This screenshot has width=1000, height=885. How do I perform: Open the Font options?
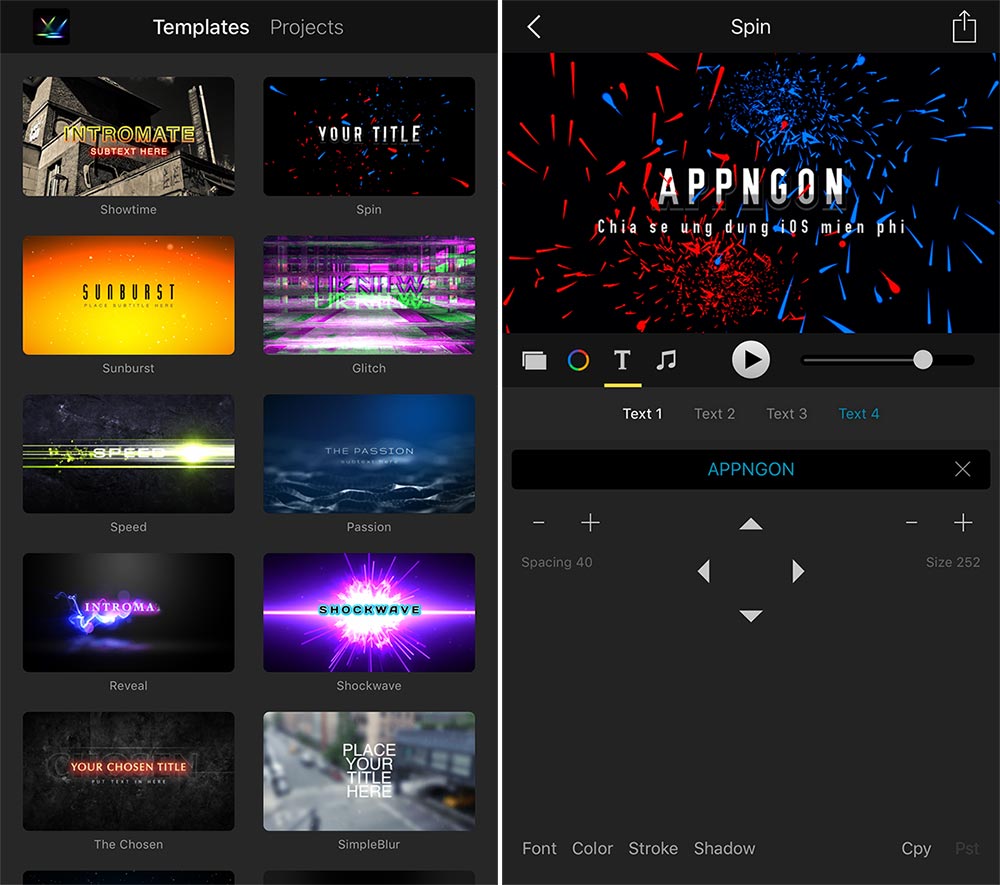click(539, 849)
